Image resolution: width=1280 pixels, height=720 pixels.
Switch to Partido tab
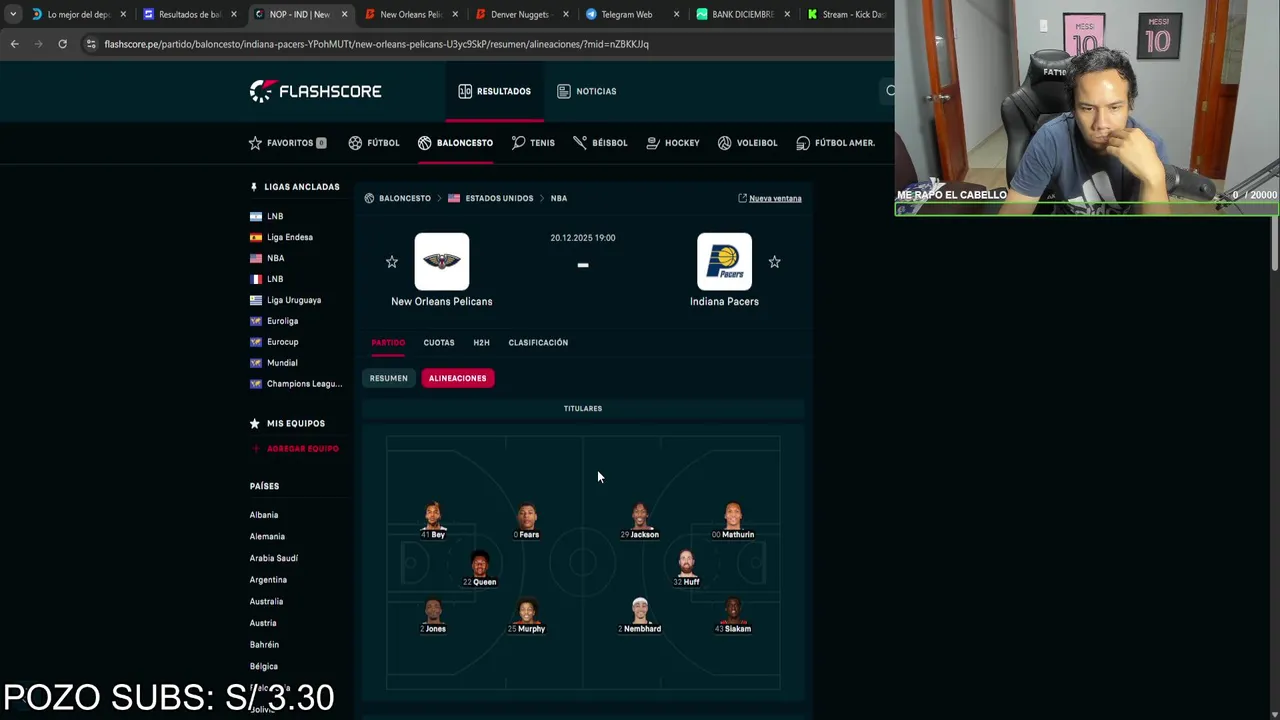(388, 343)
